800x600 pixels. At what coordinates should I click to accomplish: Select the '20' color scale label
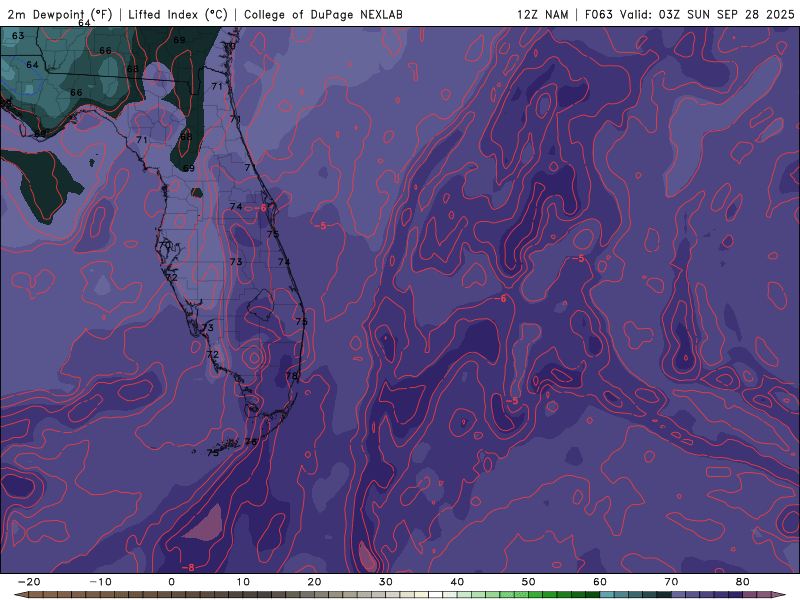point(314,582)
